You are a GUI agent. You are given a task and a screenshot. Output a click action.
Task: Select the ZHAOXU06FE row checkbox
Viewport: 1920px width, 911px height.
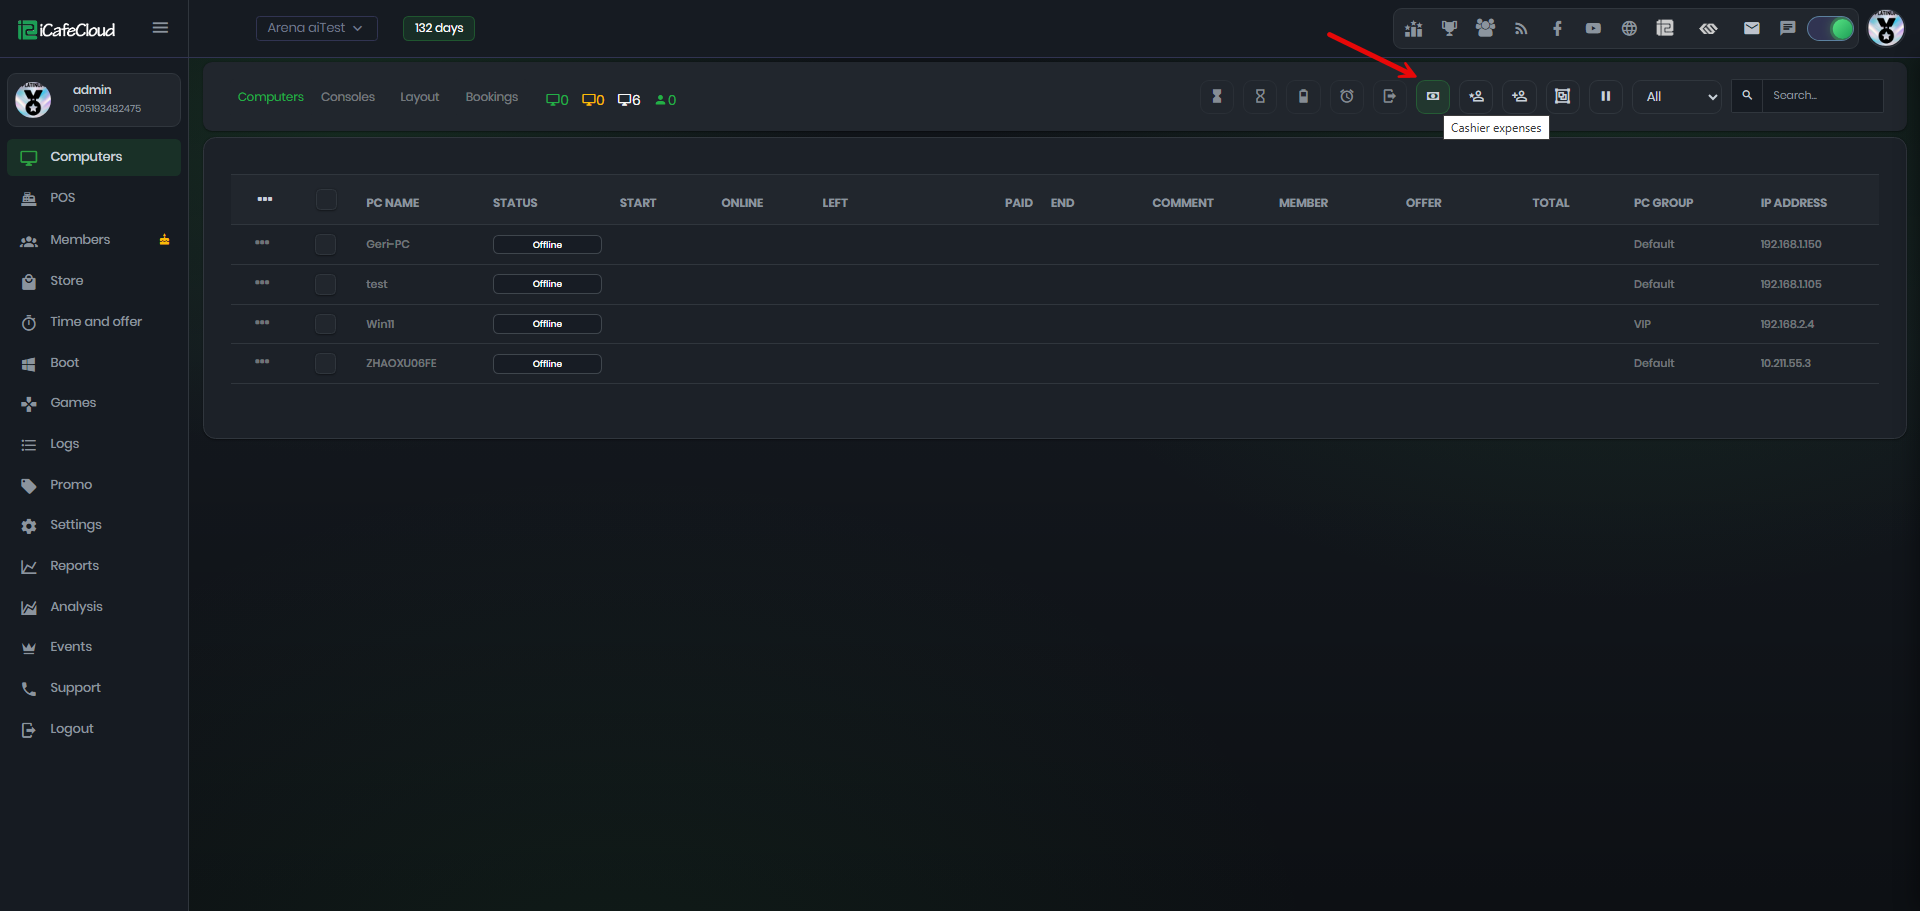[325, 363]
